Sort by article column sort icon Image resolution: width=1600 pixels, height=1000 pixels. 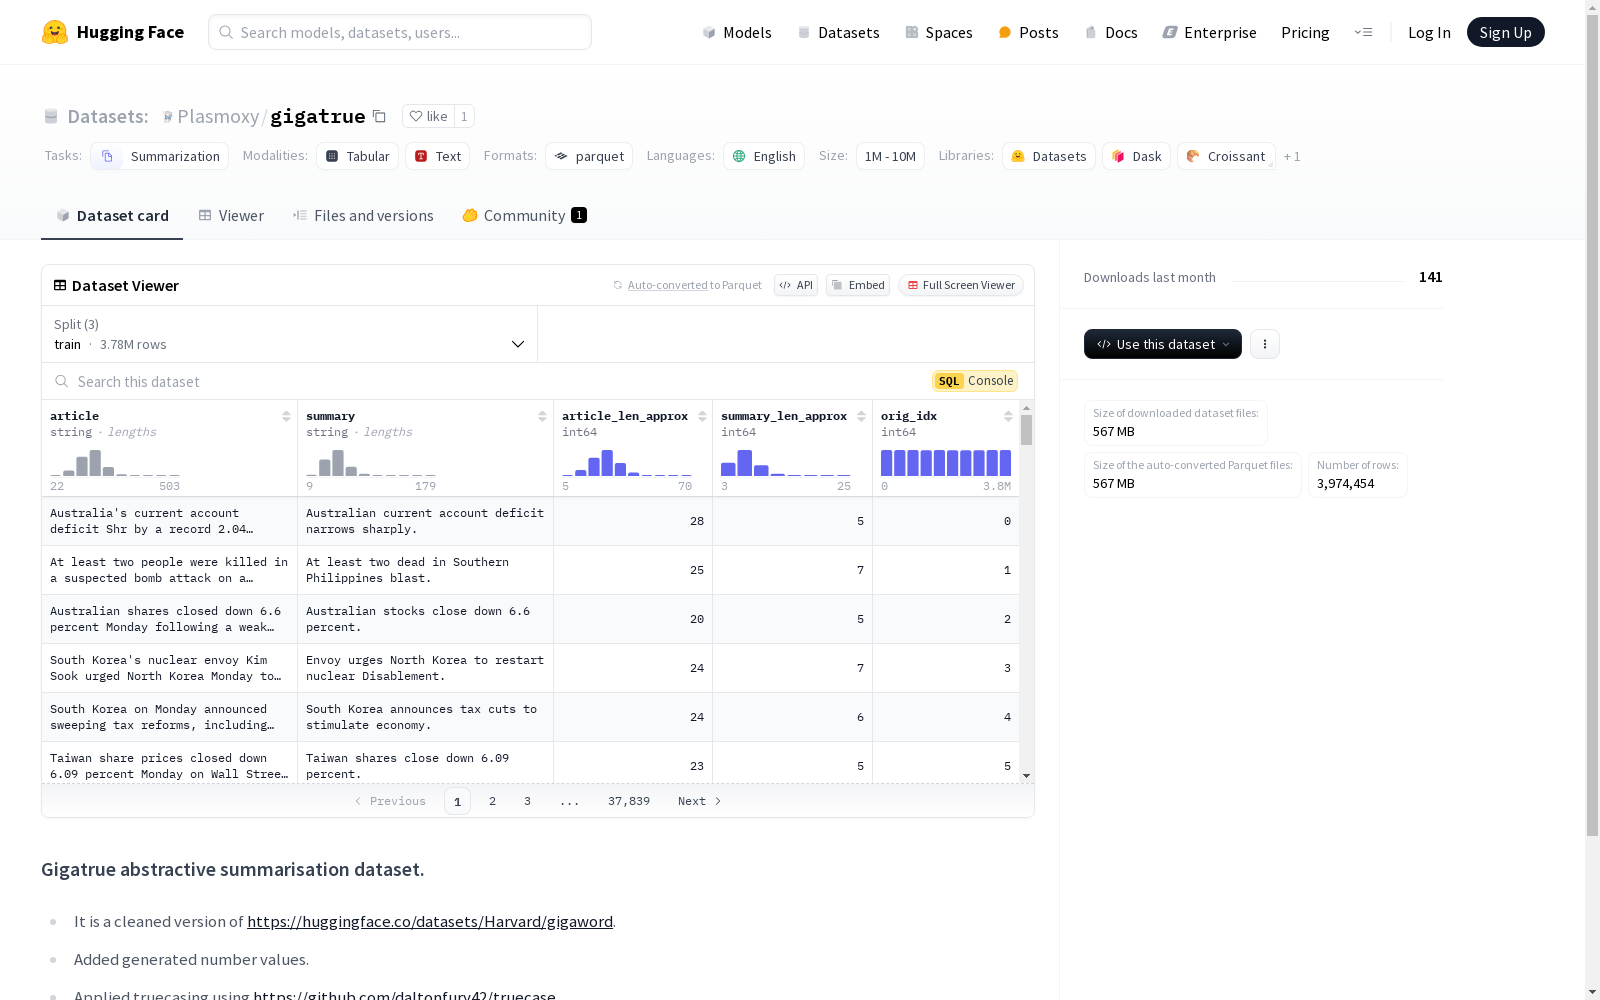286,416
